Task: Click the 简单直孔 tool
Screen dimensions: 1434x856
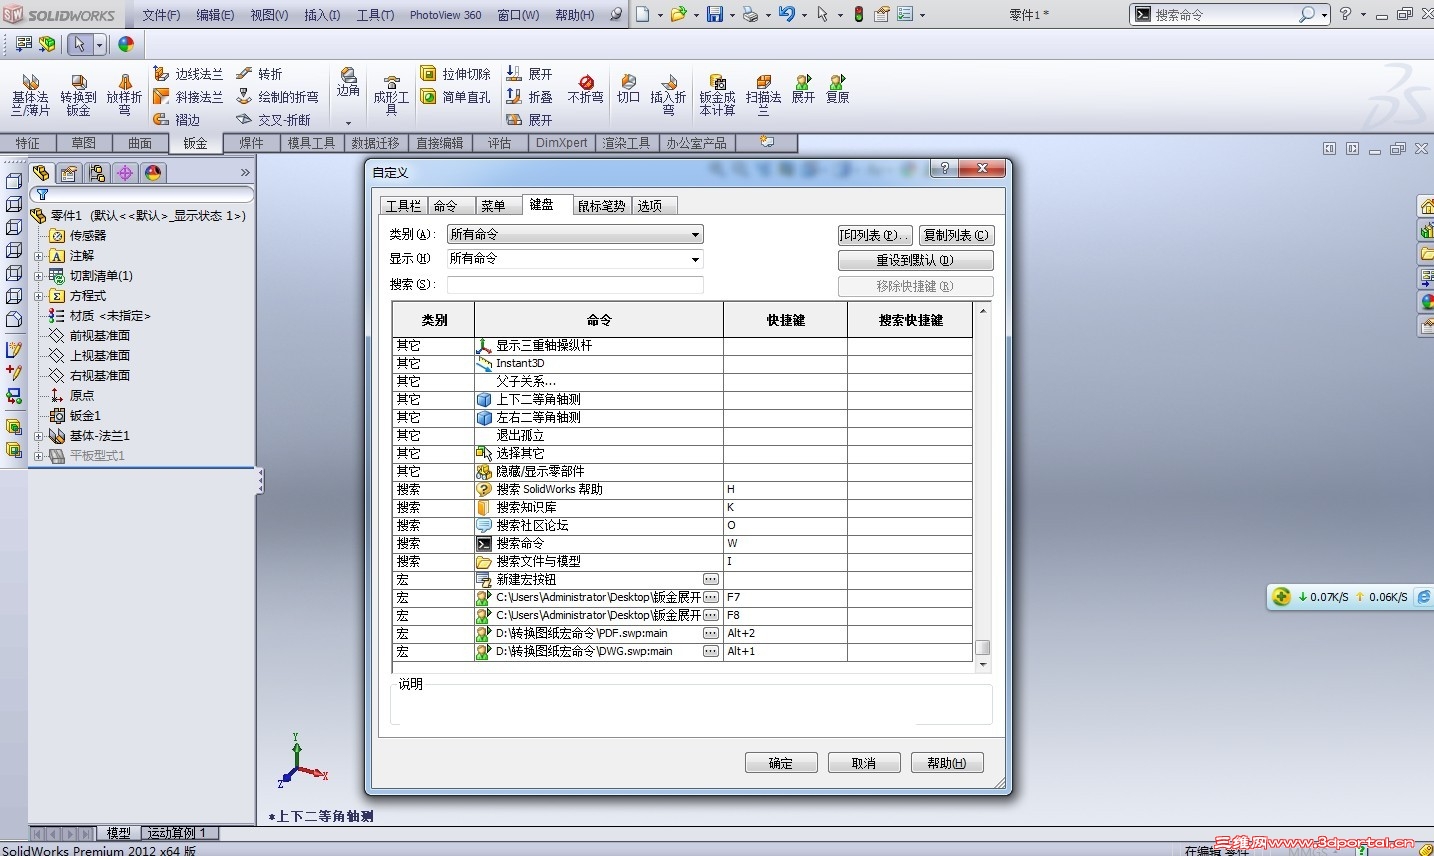Action: (x=455, y=97)
